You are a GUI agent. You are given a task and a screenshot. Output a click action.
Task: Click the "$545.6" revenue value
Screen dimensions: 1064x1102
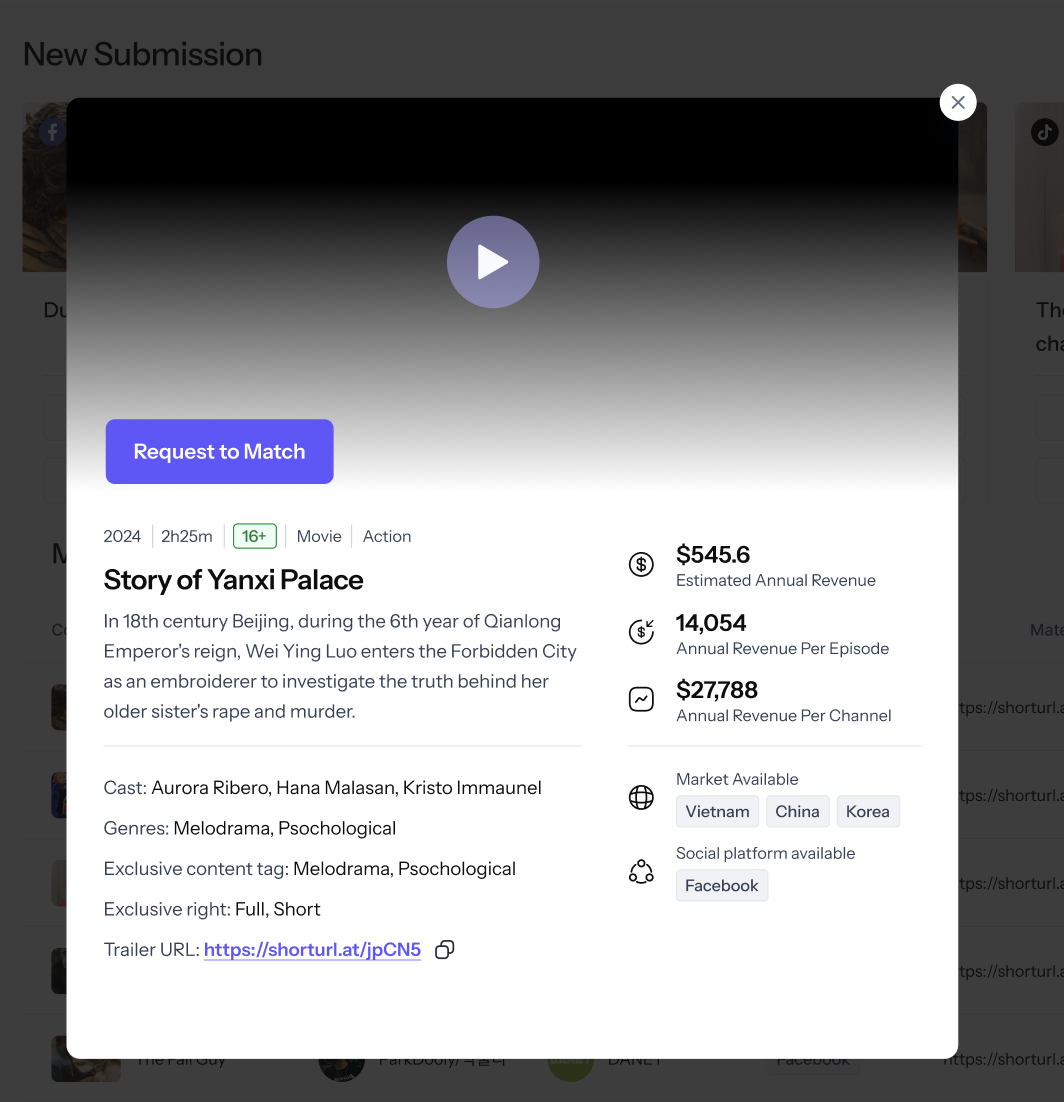713,555
